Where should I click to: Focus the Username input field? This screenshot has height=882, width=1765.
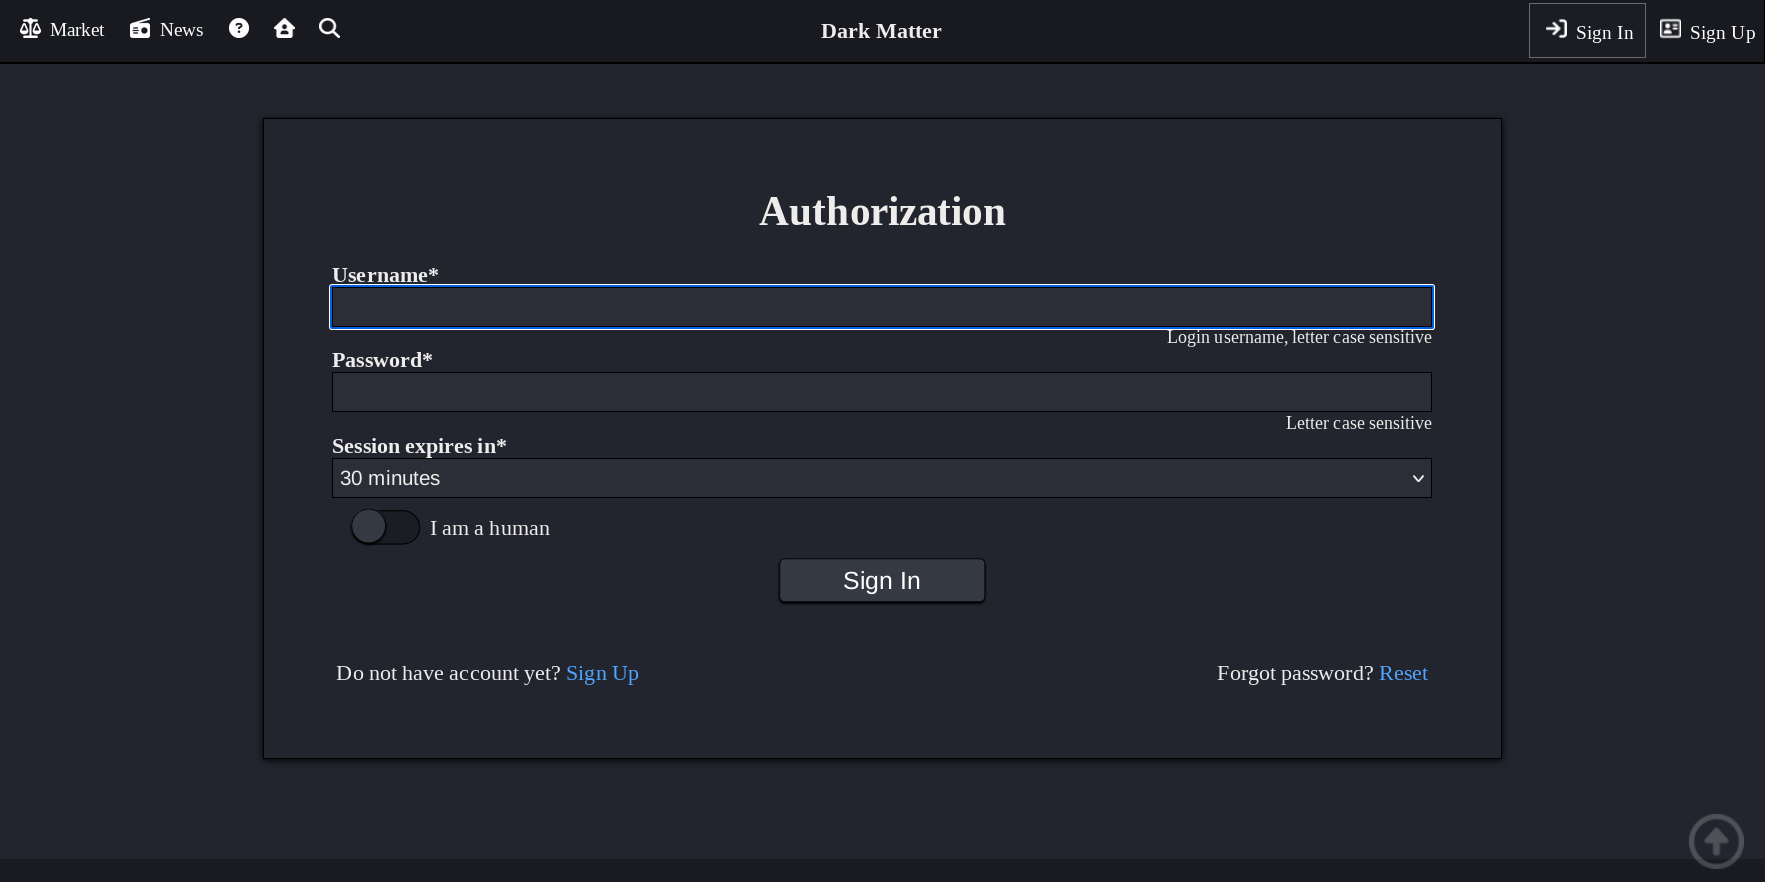[x=881, y=307]
